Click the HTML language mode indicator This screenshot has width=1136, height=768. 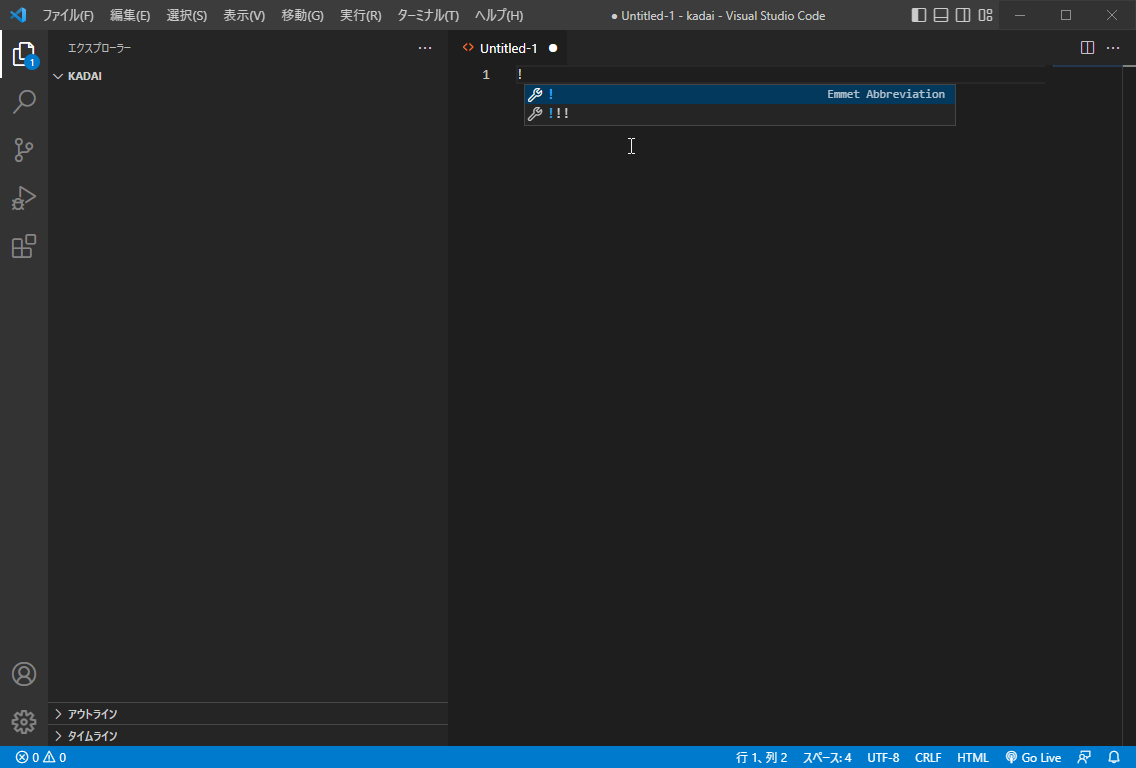(972, 758)
